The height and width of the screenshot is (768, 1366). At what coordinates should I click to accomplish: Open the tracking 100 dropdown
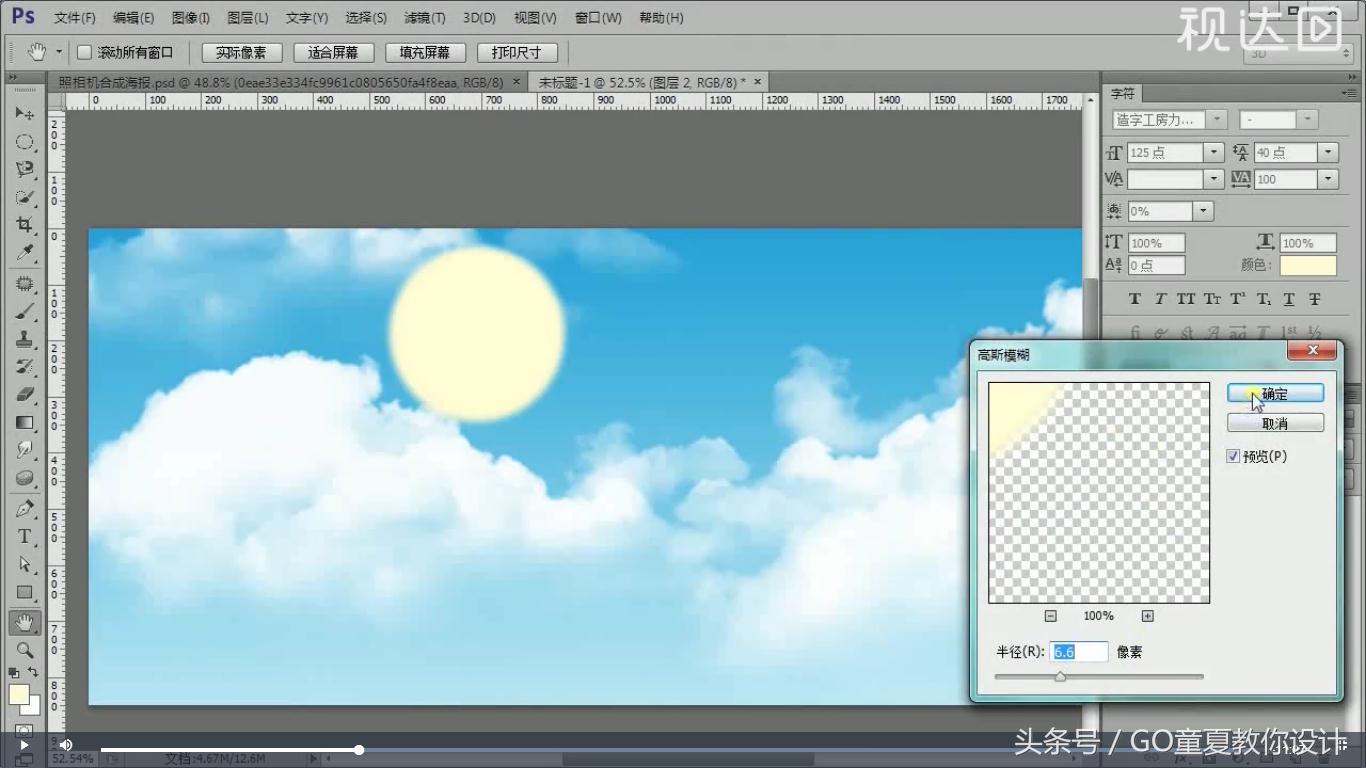click(1328, 179)
